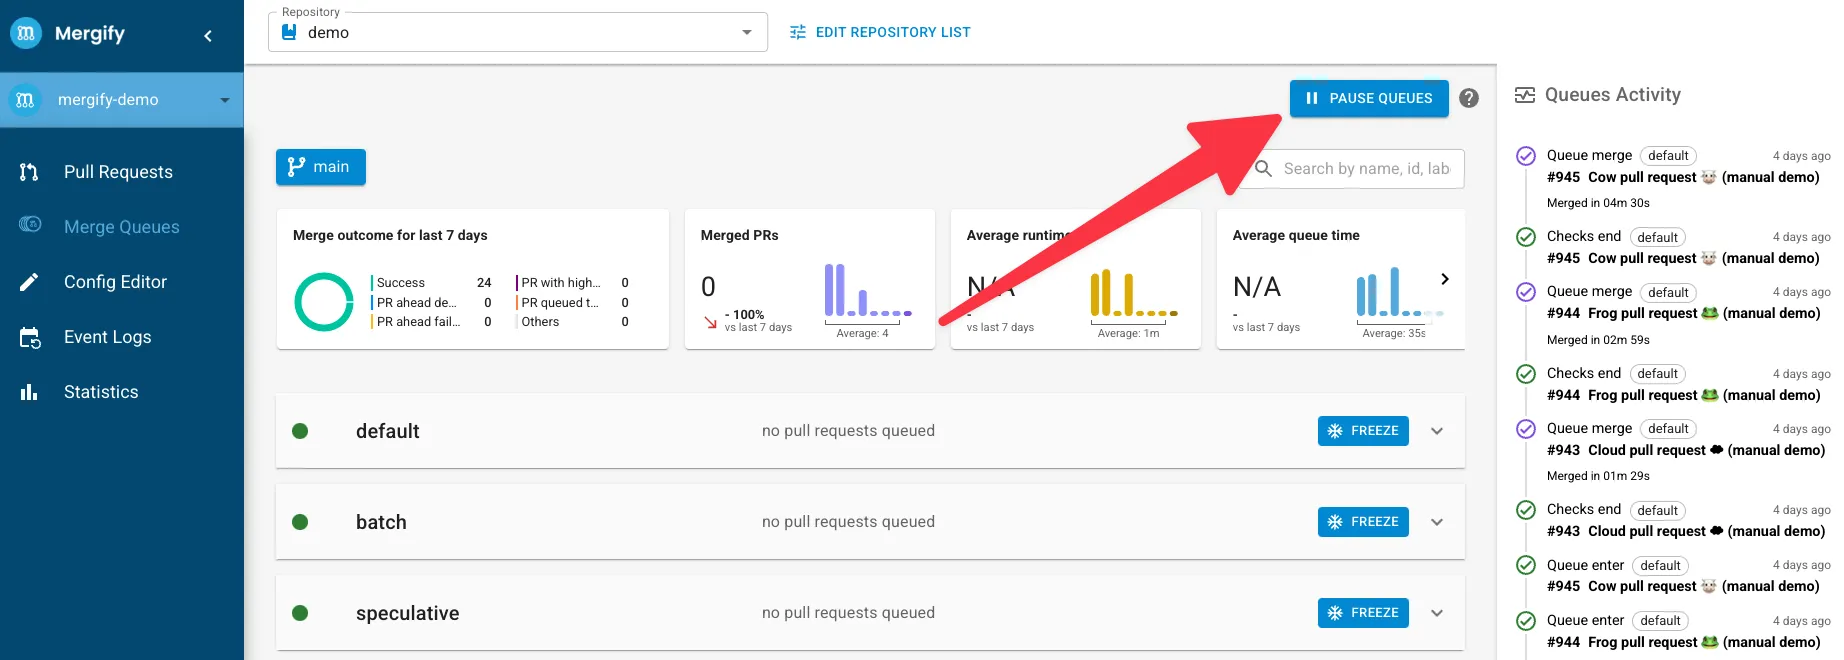Freeze the default queue

[x=1363, y=431]
